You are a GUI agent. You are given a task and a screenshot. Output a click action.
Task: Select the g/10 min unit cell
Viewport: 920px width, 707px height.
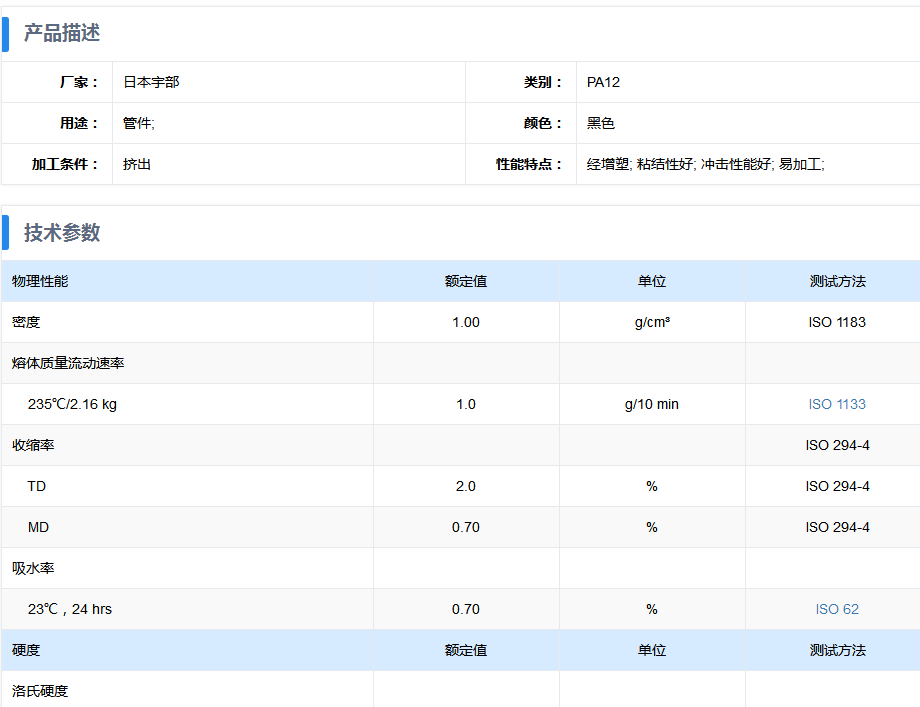pyautogui.click(x=652, y=404)
